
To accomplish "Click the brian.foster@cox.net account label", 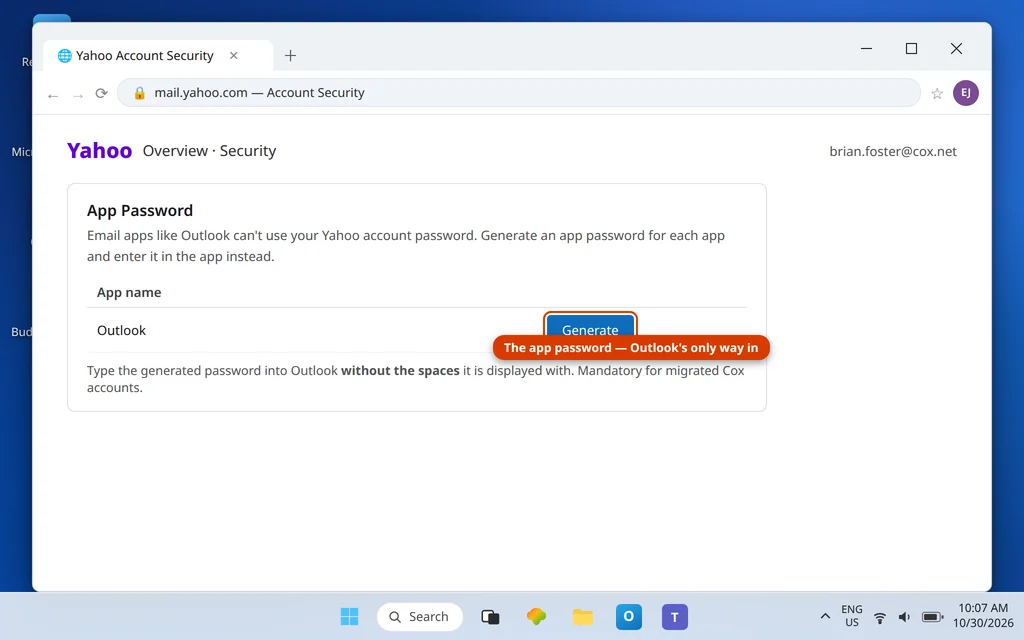I will pyautogui.click(x=893, y=152).
